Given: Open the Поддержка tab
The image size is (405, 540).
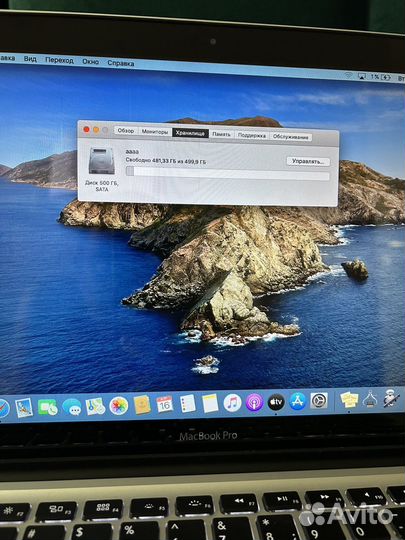Looking at the screenshot, I should [252, 135].
